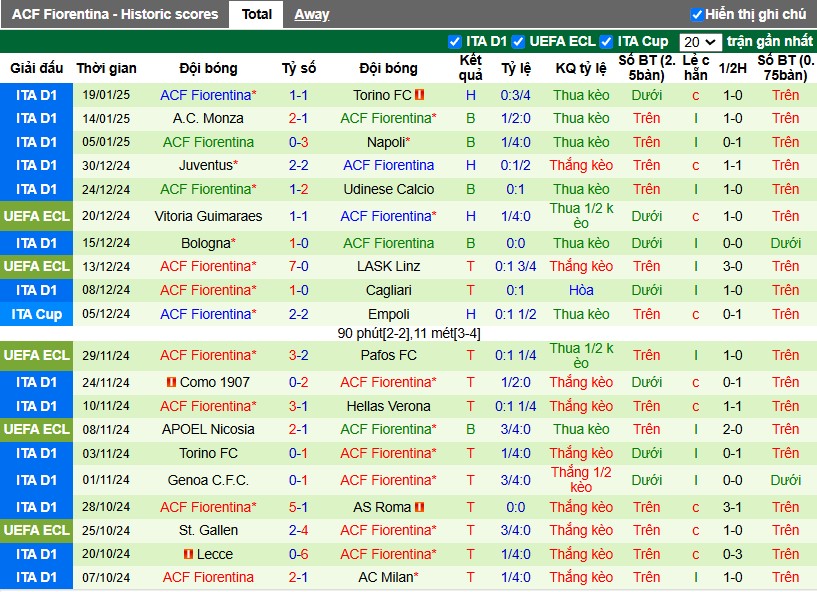
Task: Click the Thời gian column header
Action: [x=106, y=68]
